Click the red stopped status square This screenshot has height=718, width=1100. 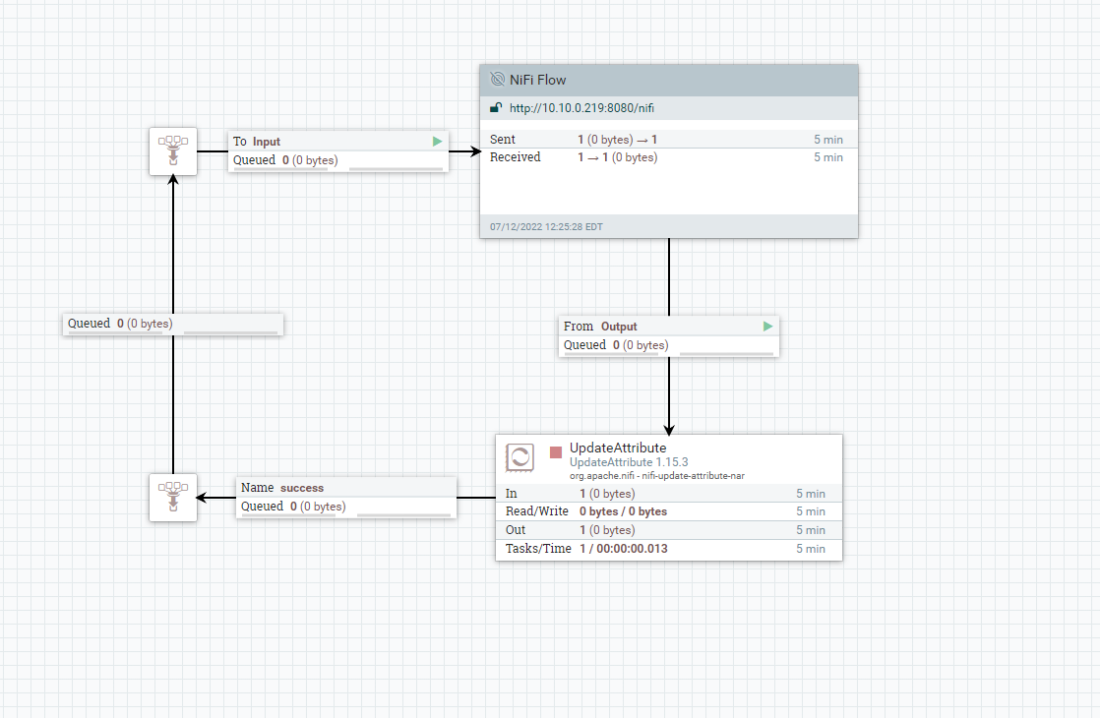(x=556, y=452)
